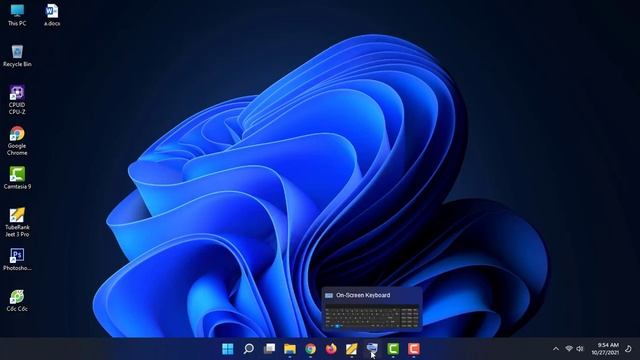Open the Recycle Bin
The height and width of the screenshot is (360, 640).
tap(17, 56)
